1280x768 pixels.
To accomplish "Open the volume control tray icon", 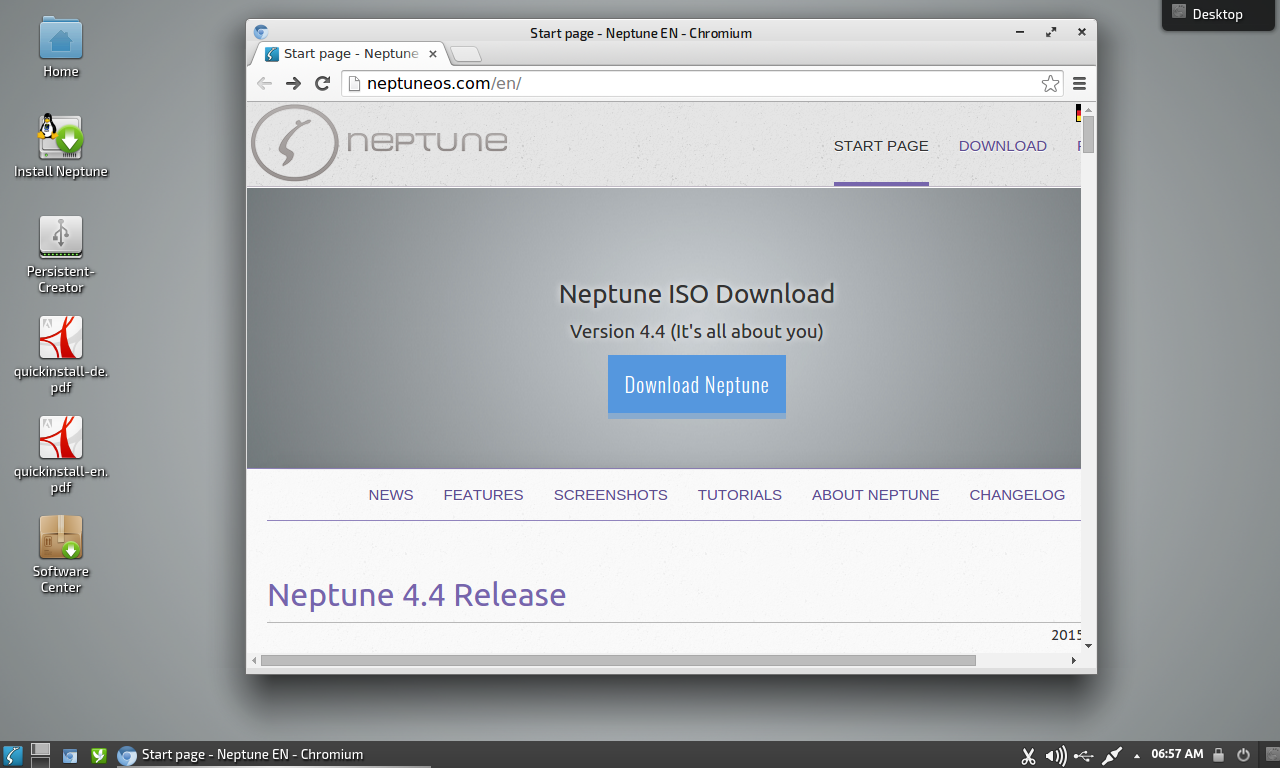I will click(x=1056, y=756).
